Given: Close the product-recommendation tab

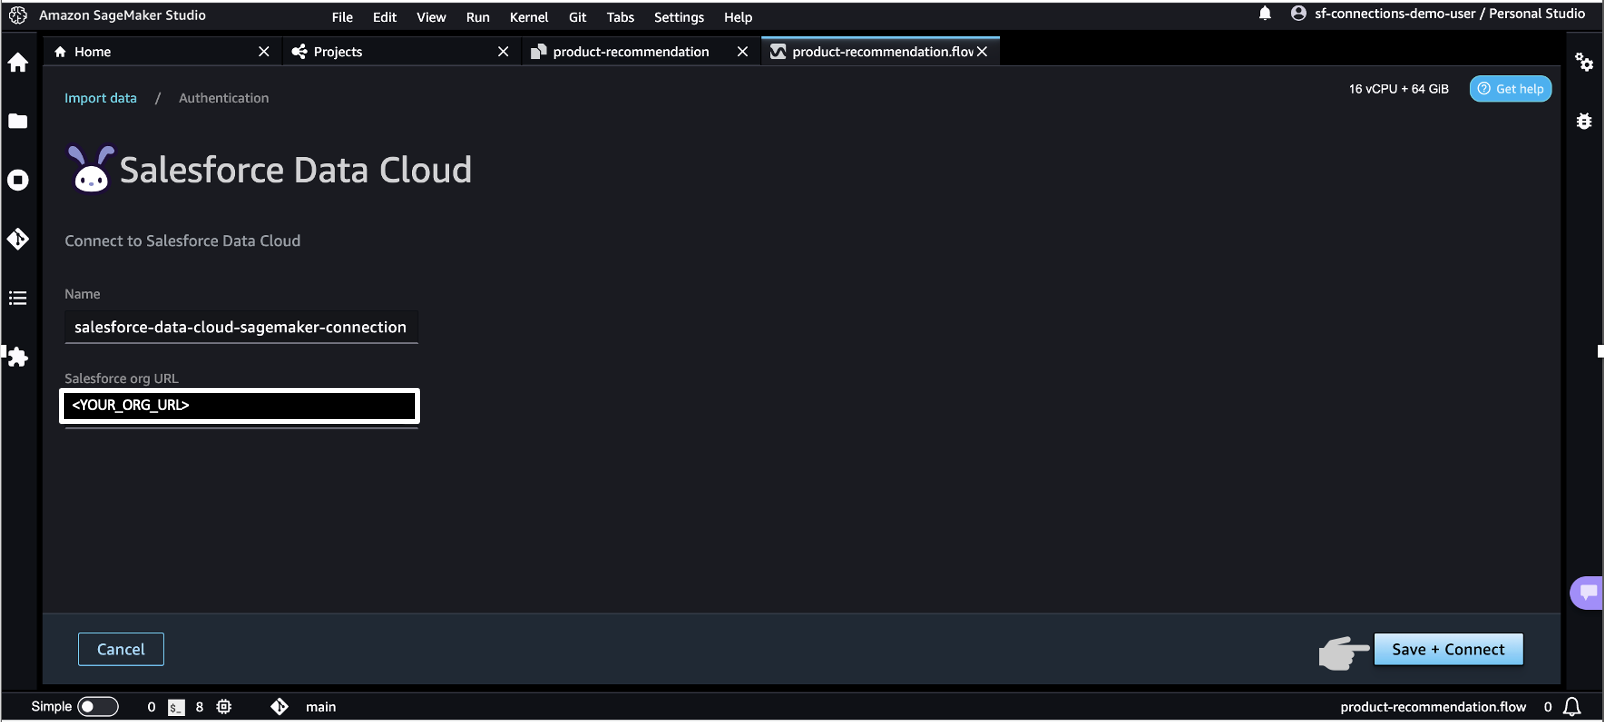Looking at the screenshot, I should coord(742,52).
